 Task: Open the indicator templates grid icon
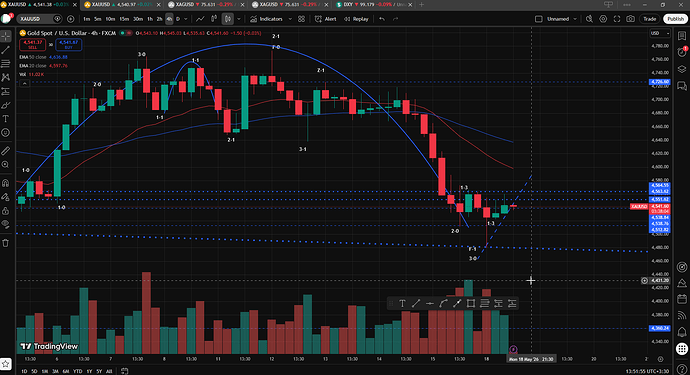coord(301,19)
